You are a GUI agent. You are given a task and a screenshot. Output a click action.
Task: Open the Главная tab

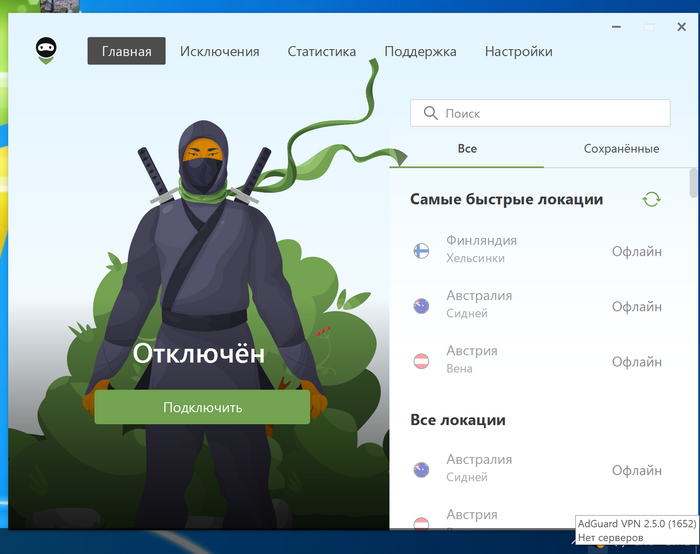point(126,51)
